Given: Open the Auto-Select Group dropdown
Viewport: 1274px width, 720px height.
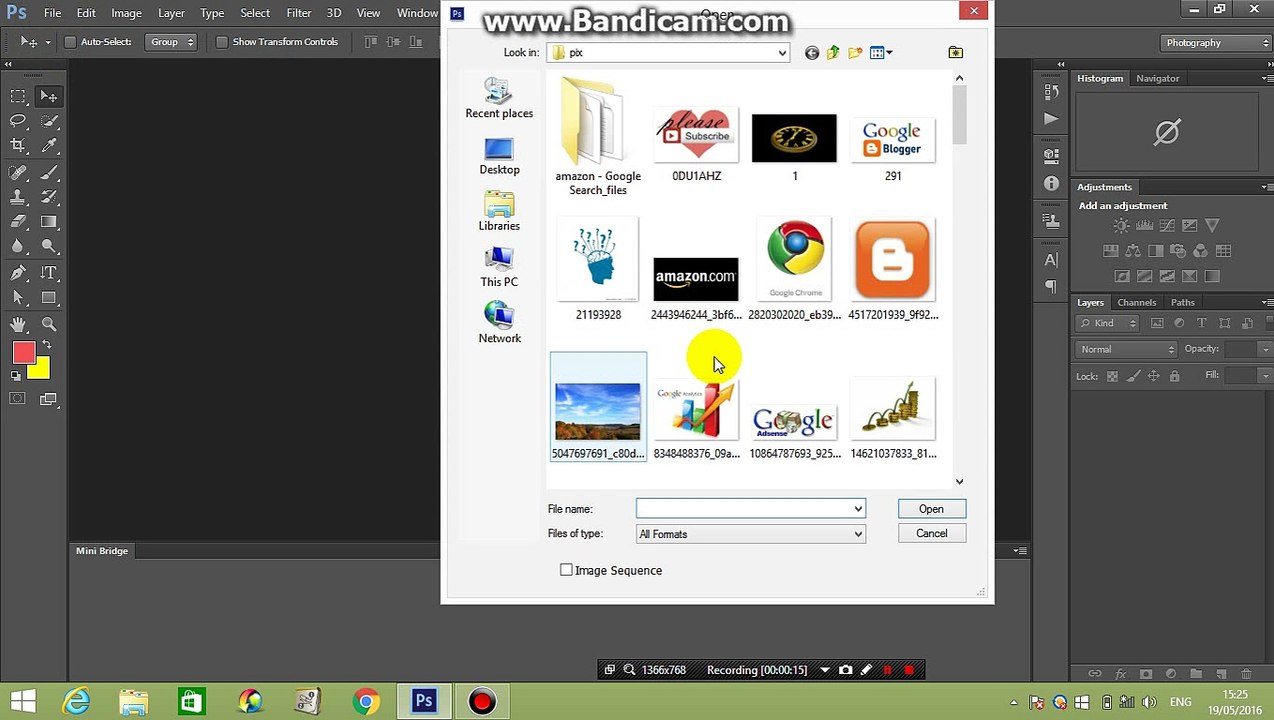Looking at the screenshot, I should point(171,42).
